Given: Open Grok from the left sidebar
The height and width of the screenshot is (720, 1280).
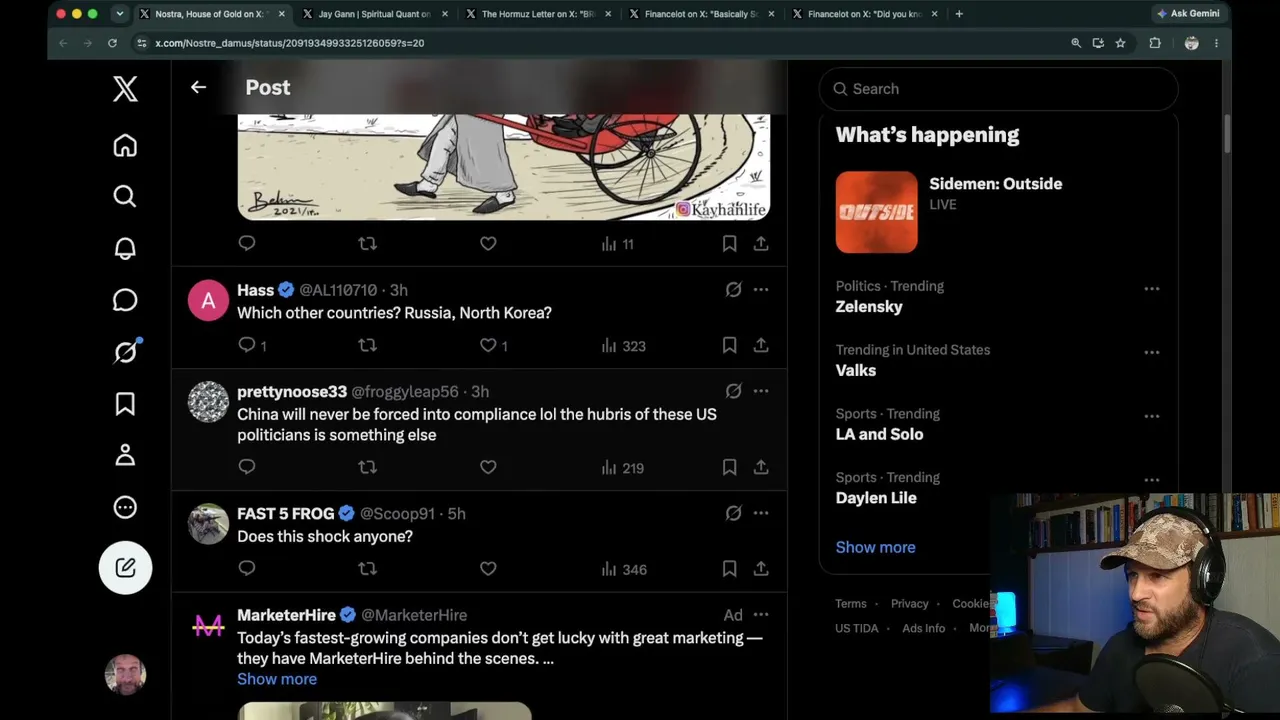Looking at the screenshot, I should coord(125,351).
